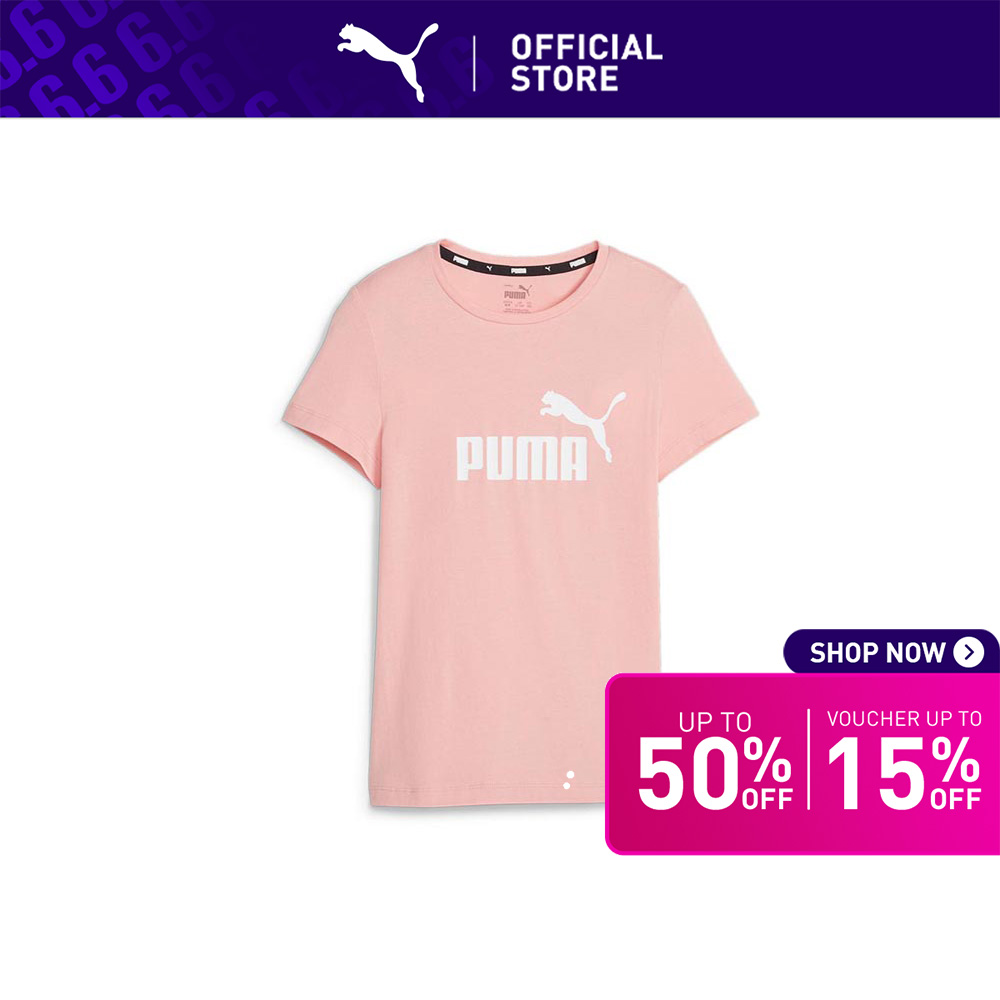
Task: Click the pink t-shirt product image
Action: click(520, 523)
